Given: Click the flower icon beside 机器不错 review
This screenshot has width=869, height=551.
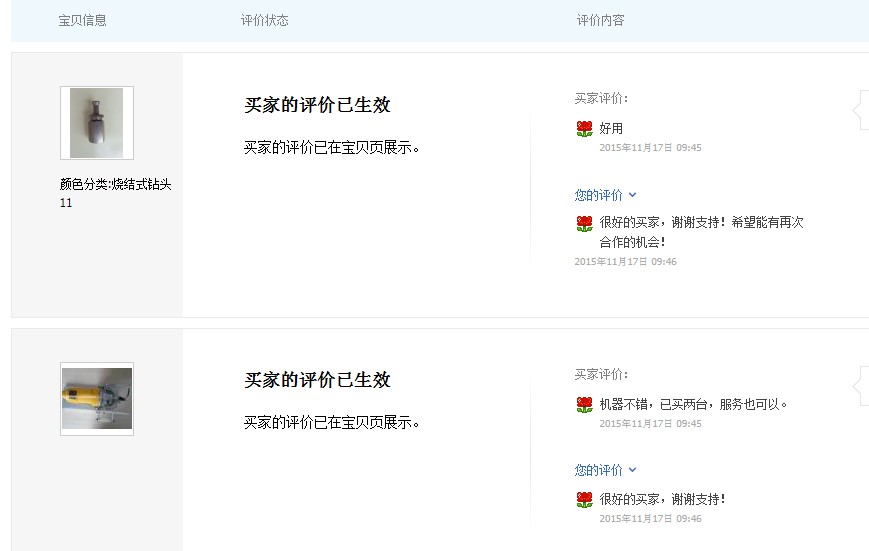Looking at the screenshot, I should [585, 405].
